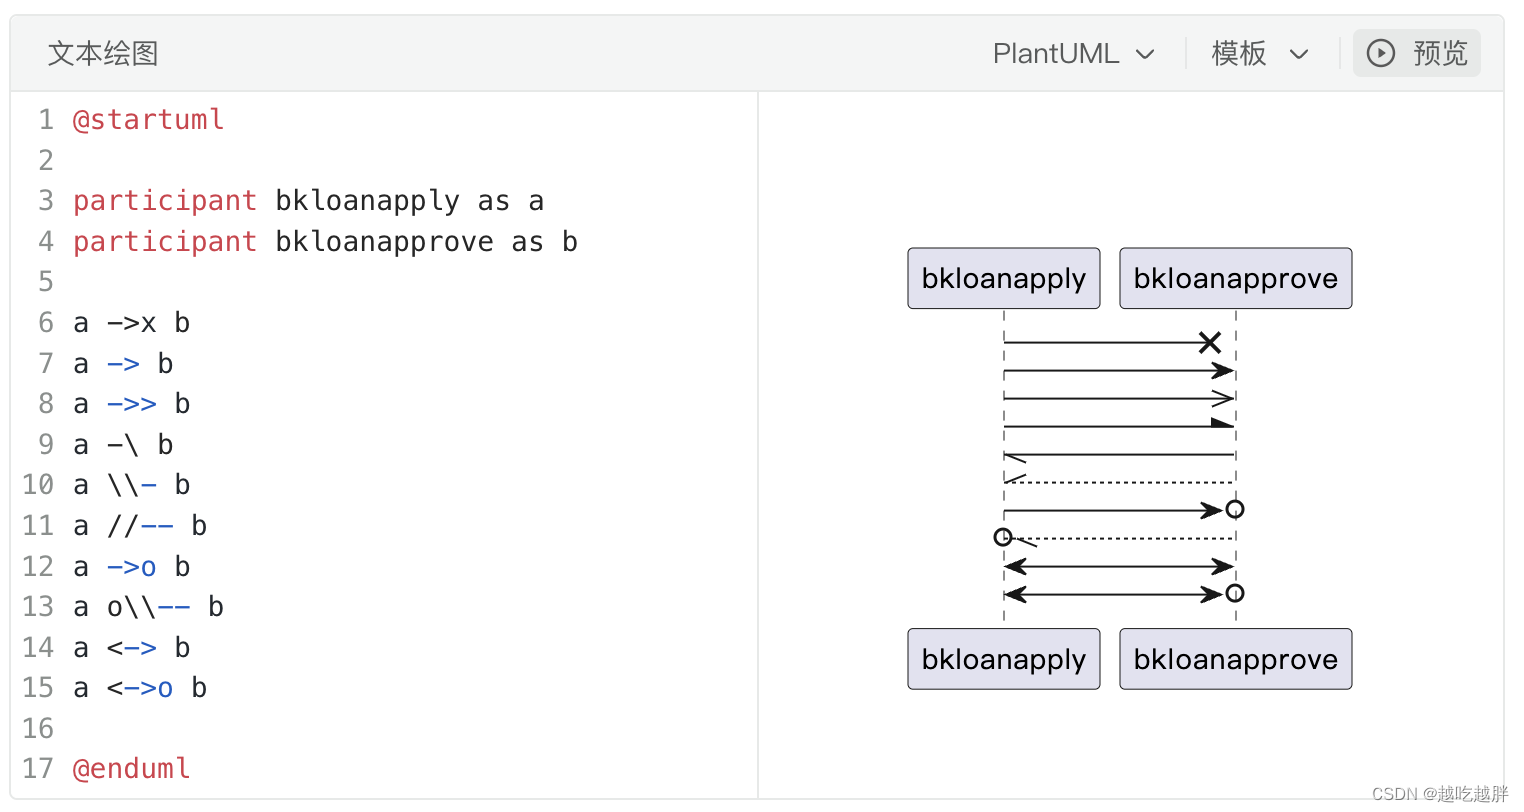
Task: Click line number 6 in gutter
Action: pyautogui.click(x=45, y=323)
